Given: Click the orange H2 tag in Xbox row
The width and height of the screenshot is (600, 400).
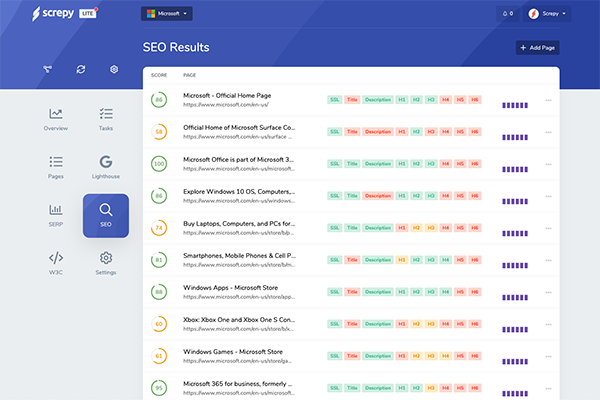Looking at the screenshot, I should [416, 324].
